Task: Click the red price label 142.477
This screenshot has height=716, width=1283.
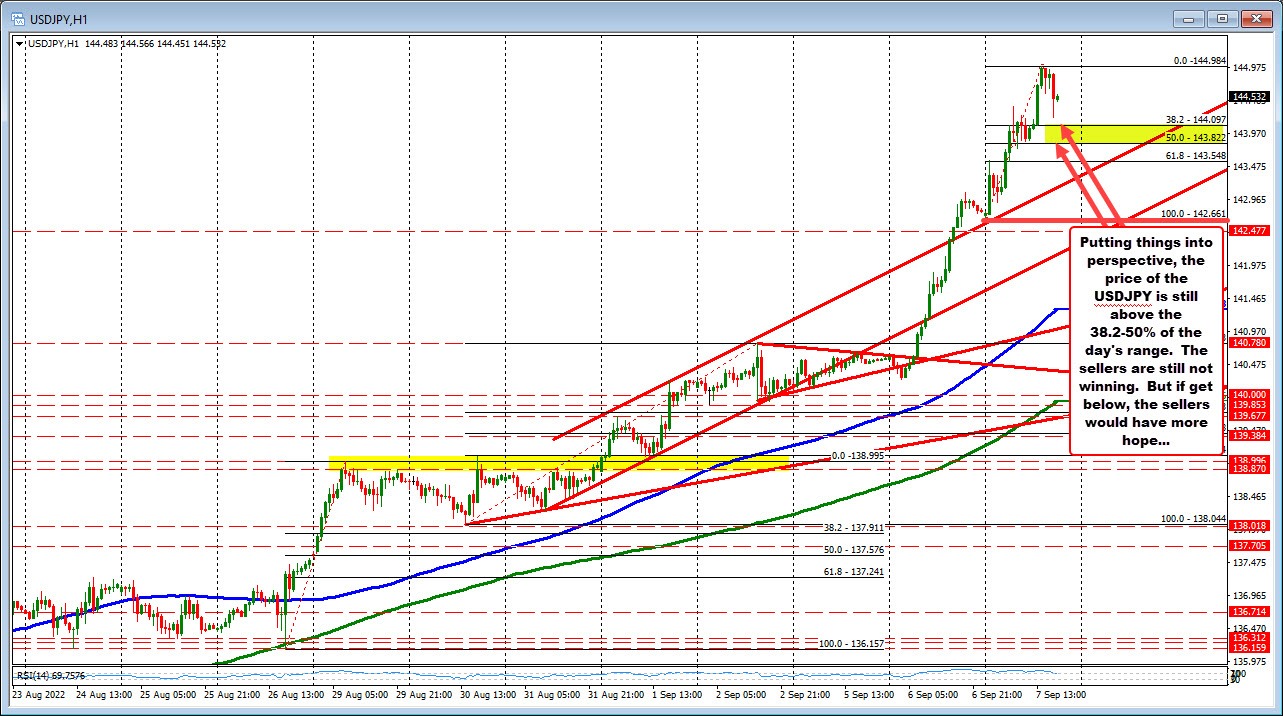Action: [x=1251, y=230]
